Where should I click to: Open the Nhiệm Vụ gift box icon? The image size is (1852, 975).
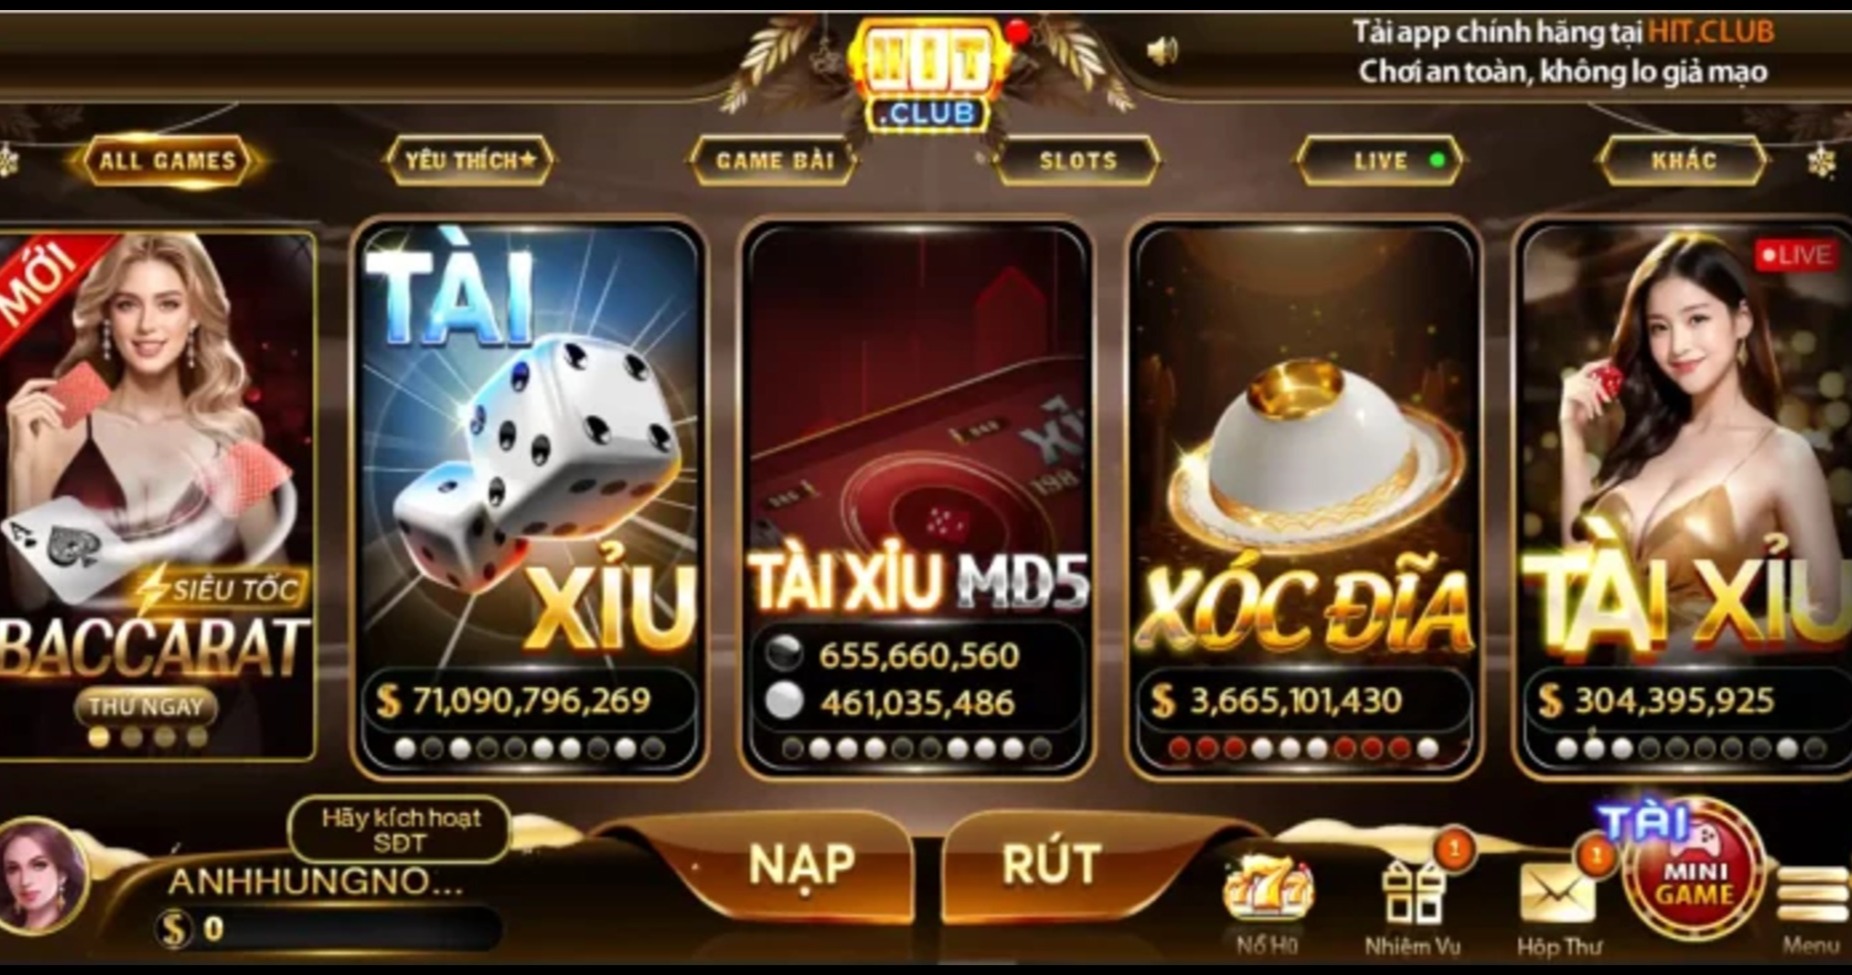click(1412, 892)
